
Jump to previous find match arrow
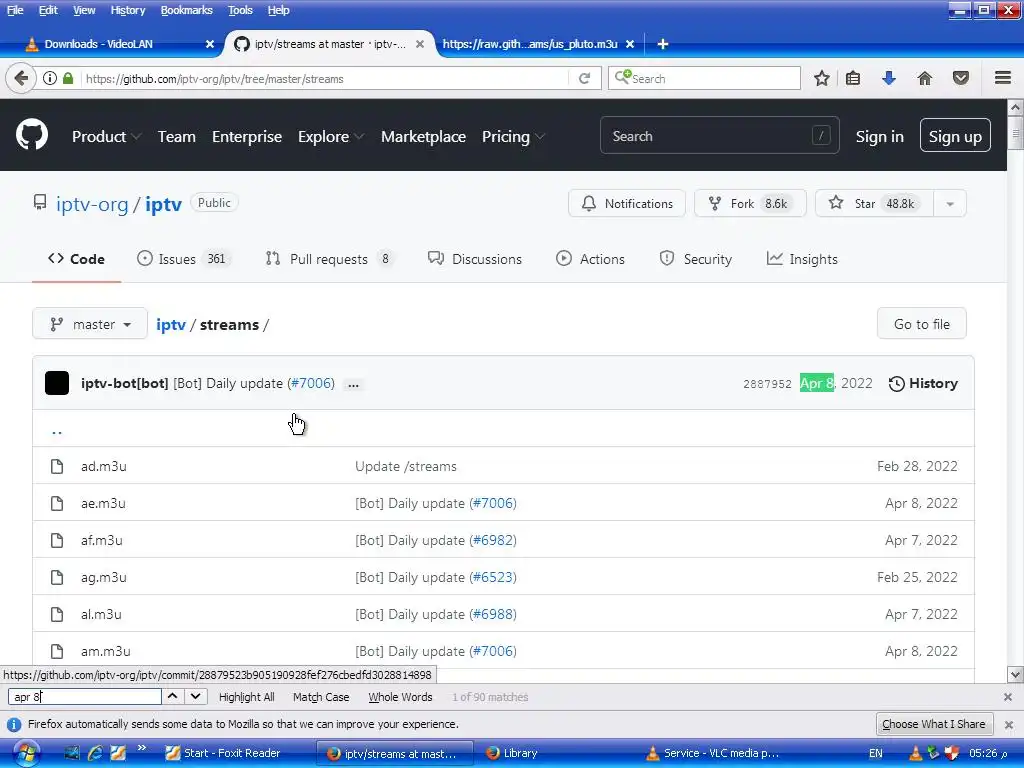point(172,696)
